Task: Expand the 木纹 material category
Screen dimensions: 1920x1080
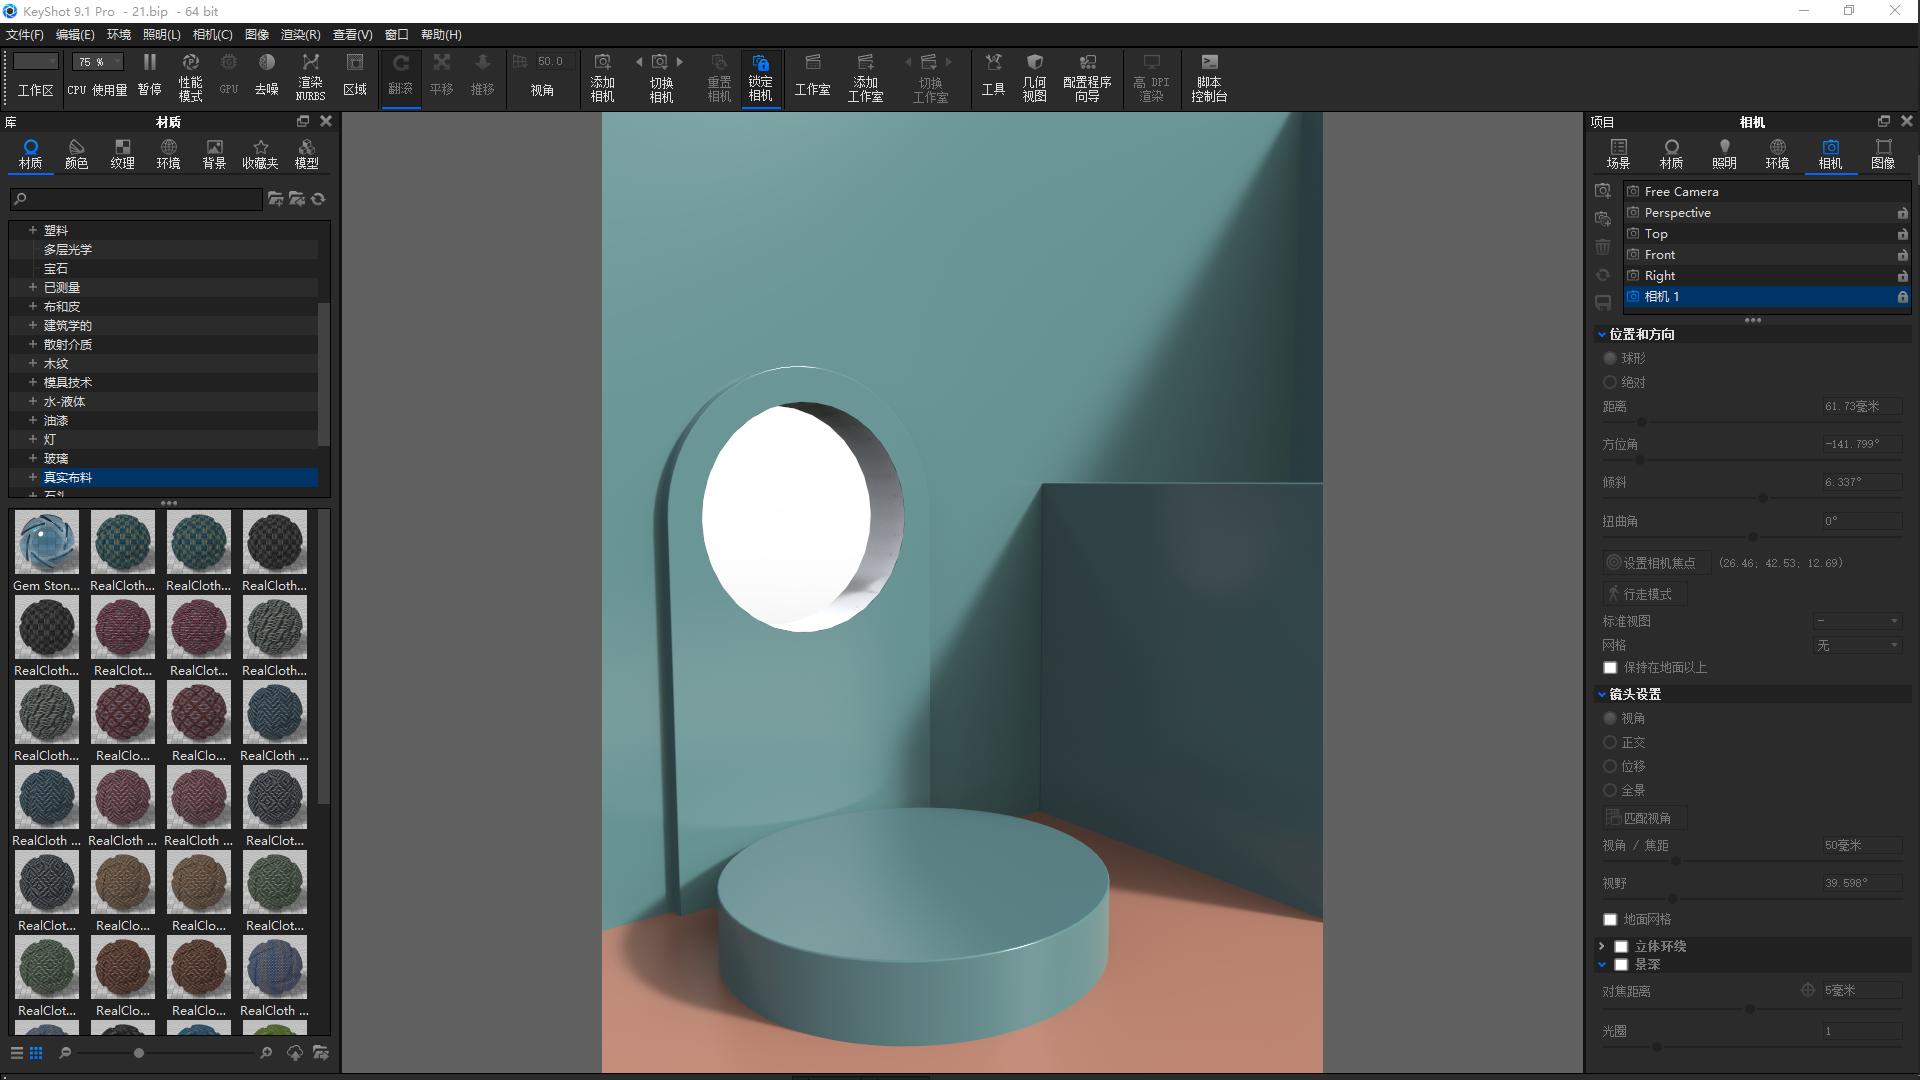Action: tap(32, 363)
